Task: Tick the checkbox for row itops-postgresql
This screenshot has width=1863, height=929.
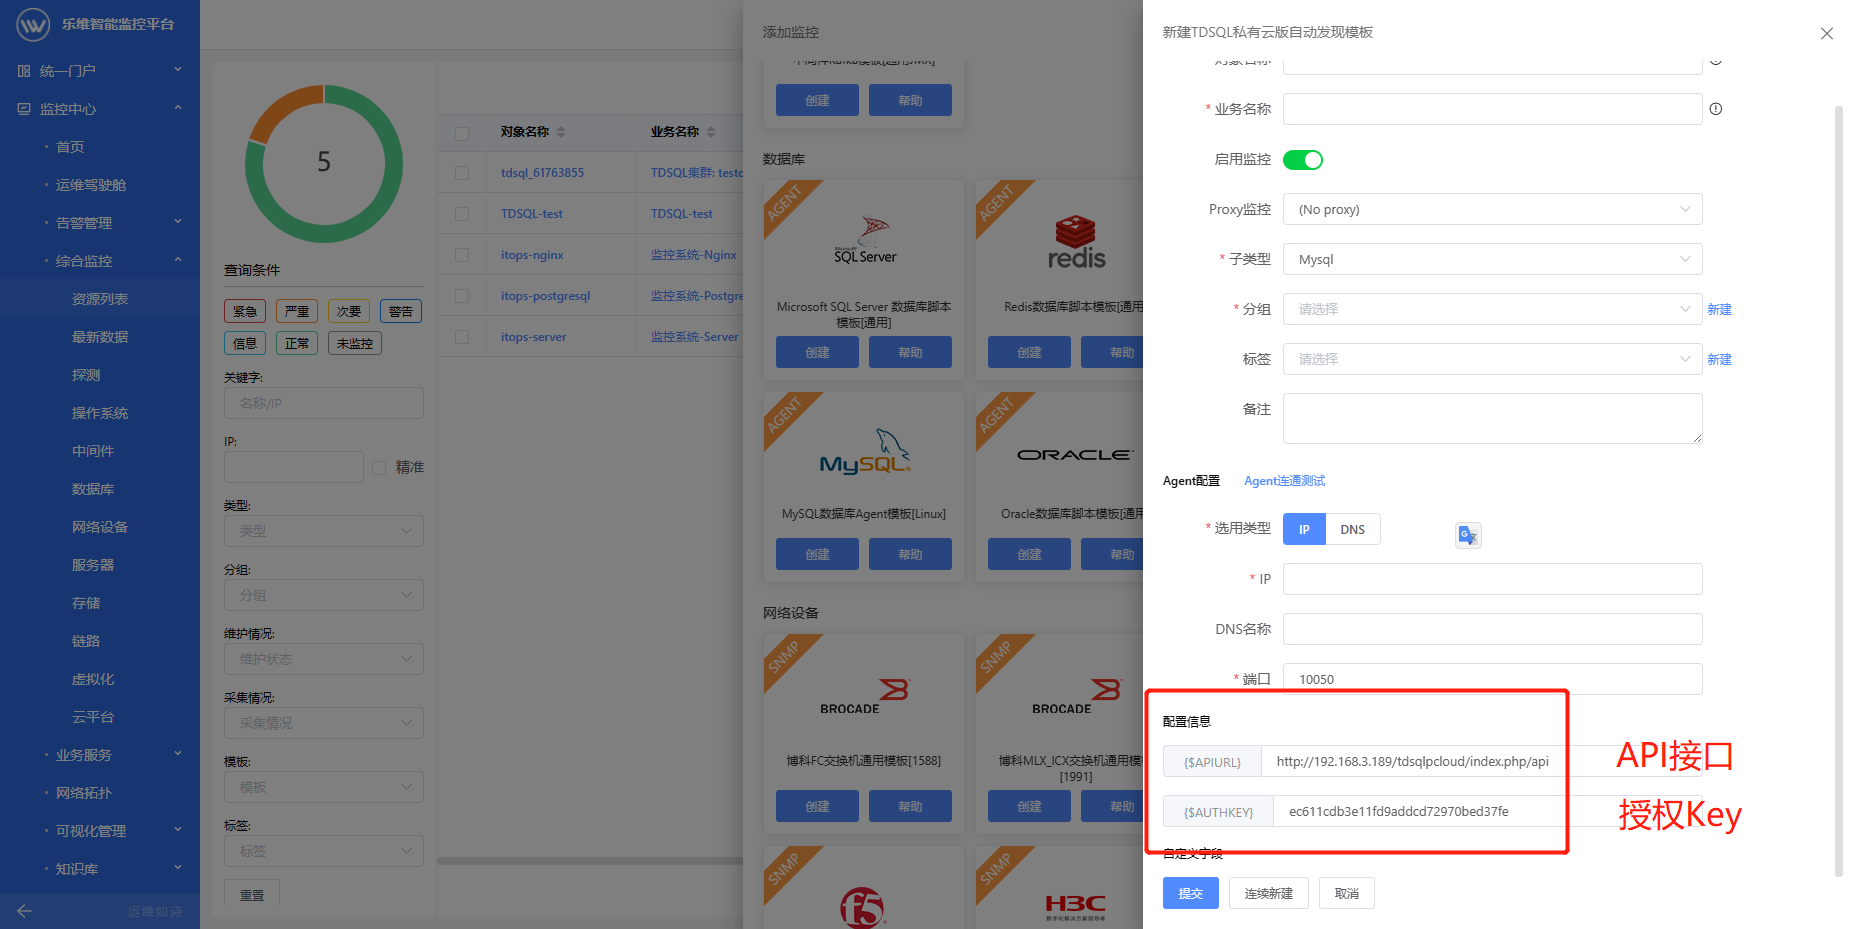Action: (462, 296)
